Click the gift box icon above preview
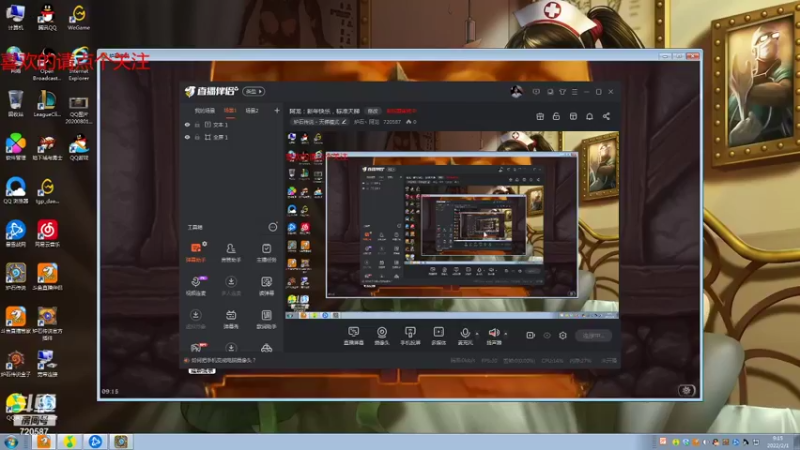800x450 pixels. click(x=540, y=116)
